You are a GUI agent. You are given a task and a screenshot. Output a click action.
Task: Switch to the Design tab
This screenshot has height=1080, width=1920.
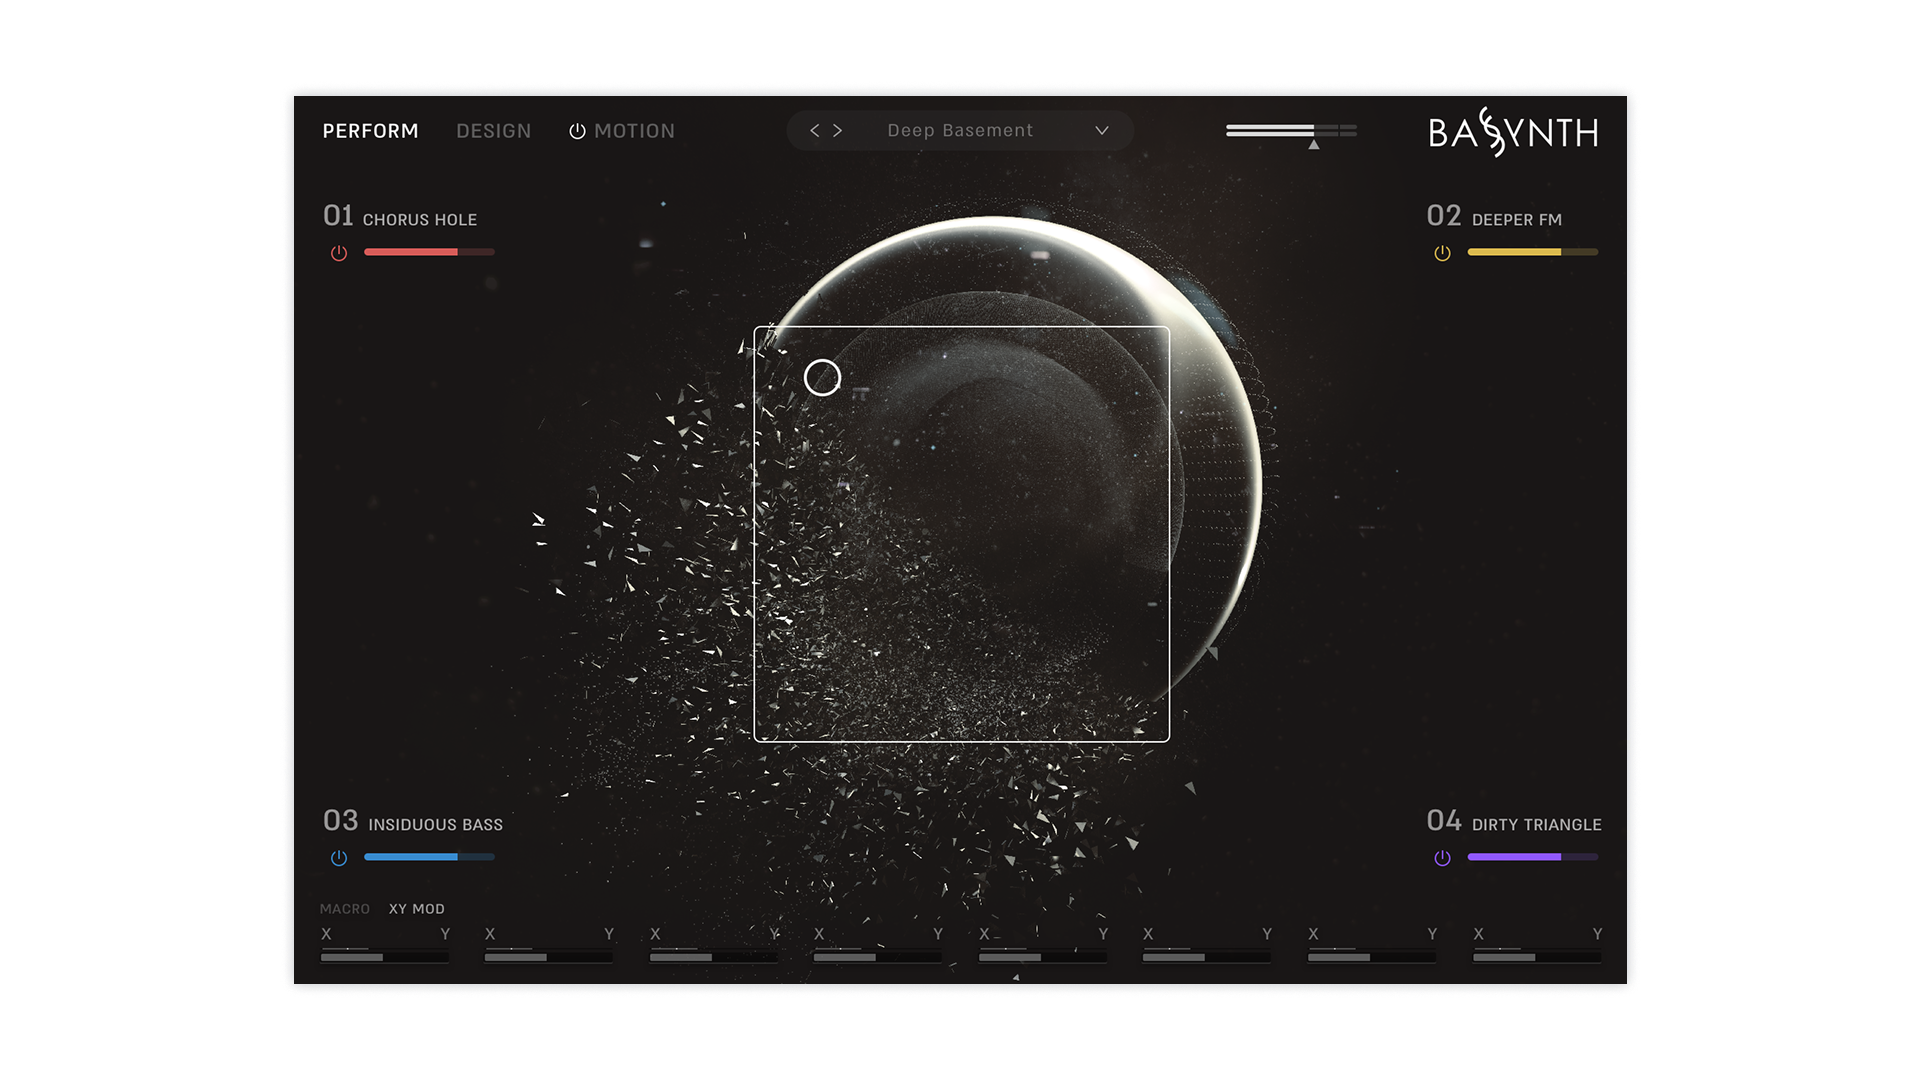point(493,131)
